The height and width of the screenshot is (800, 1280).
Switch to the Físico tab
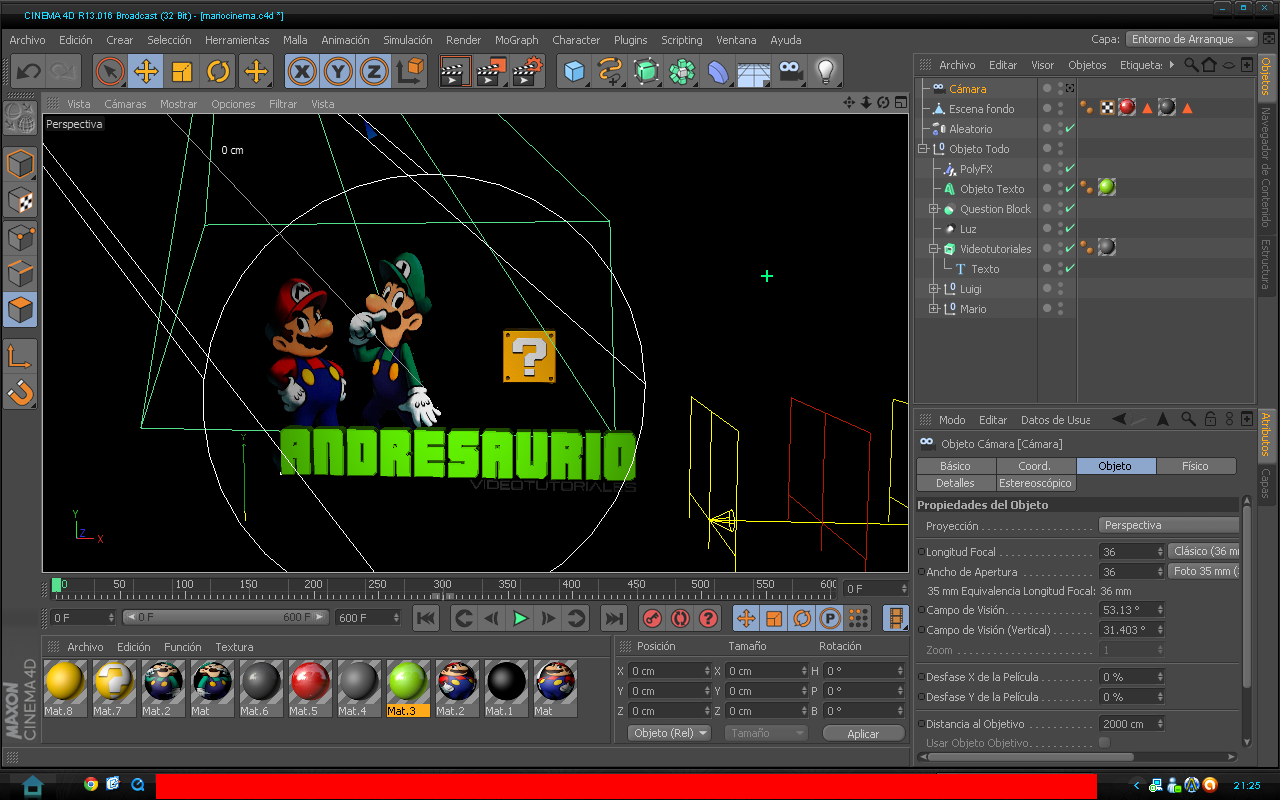(1196, 466)
